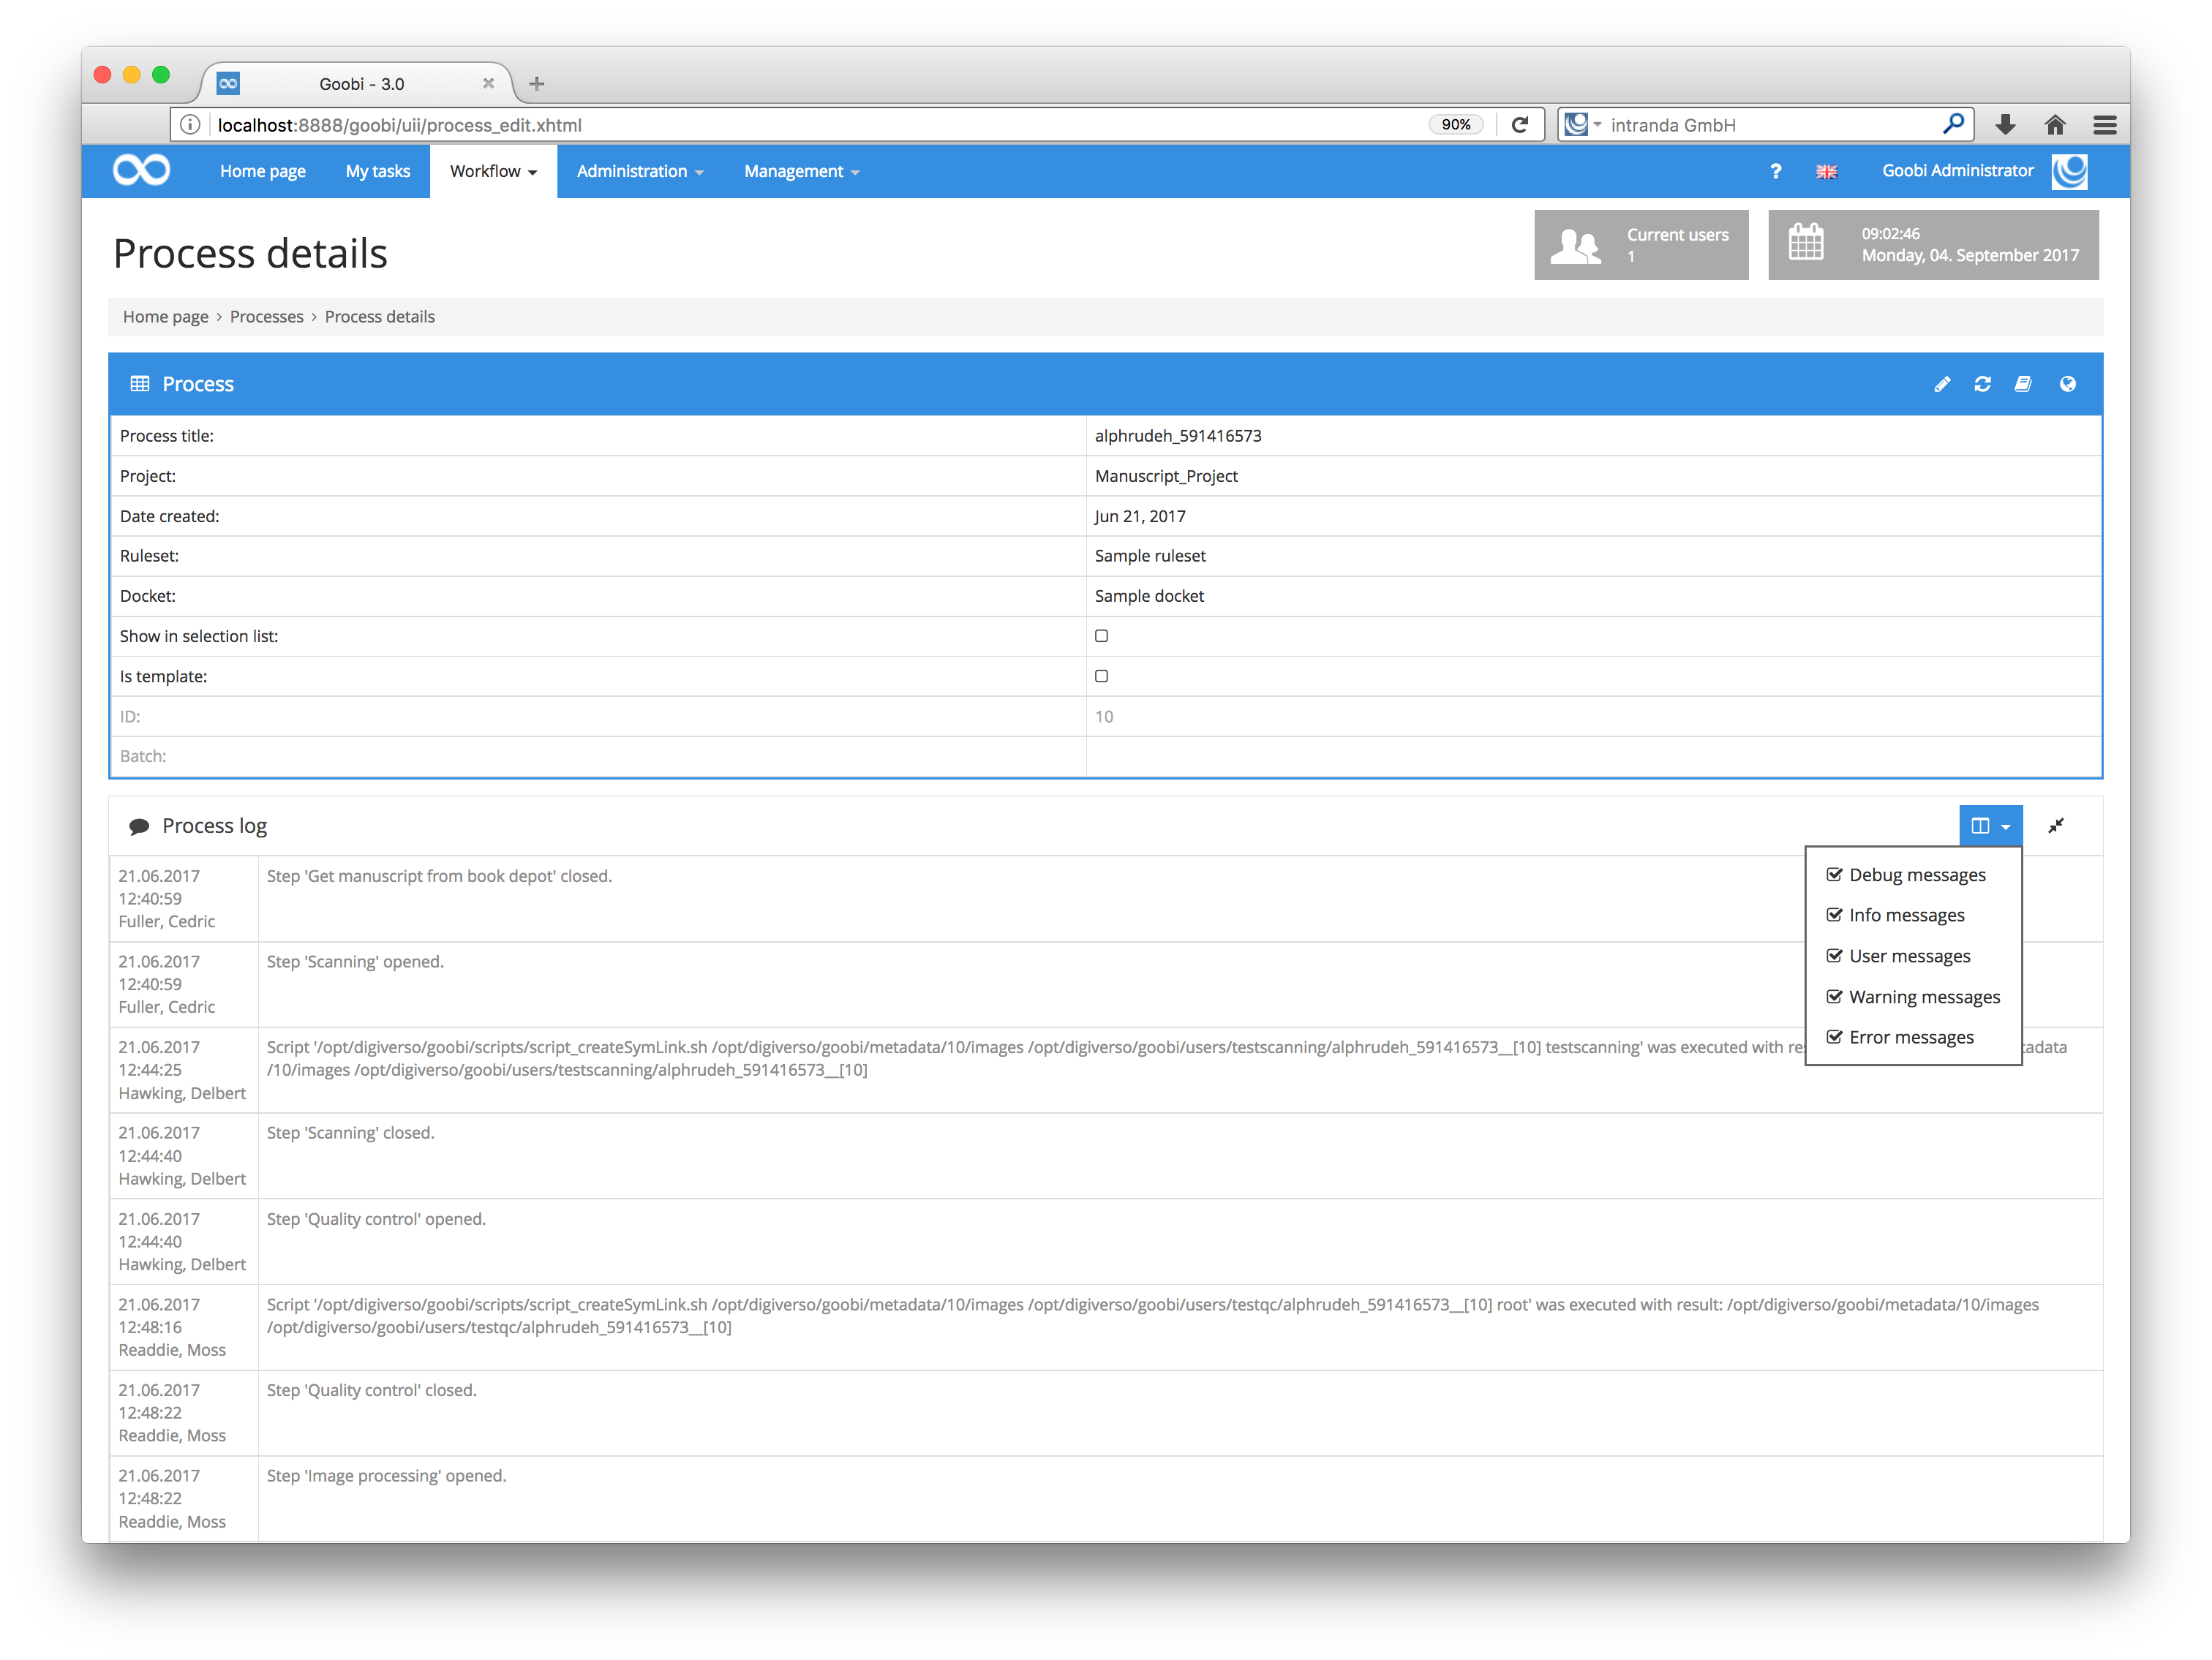Image resolution: width=2212 pixels, height=1660 pixels.
Task: Click the Process log speech bubble icon
Action: pyautogui.click(x=139, y=826)
